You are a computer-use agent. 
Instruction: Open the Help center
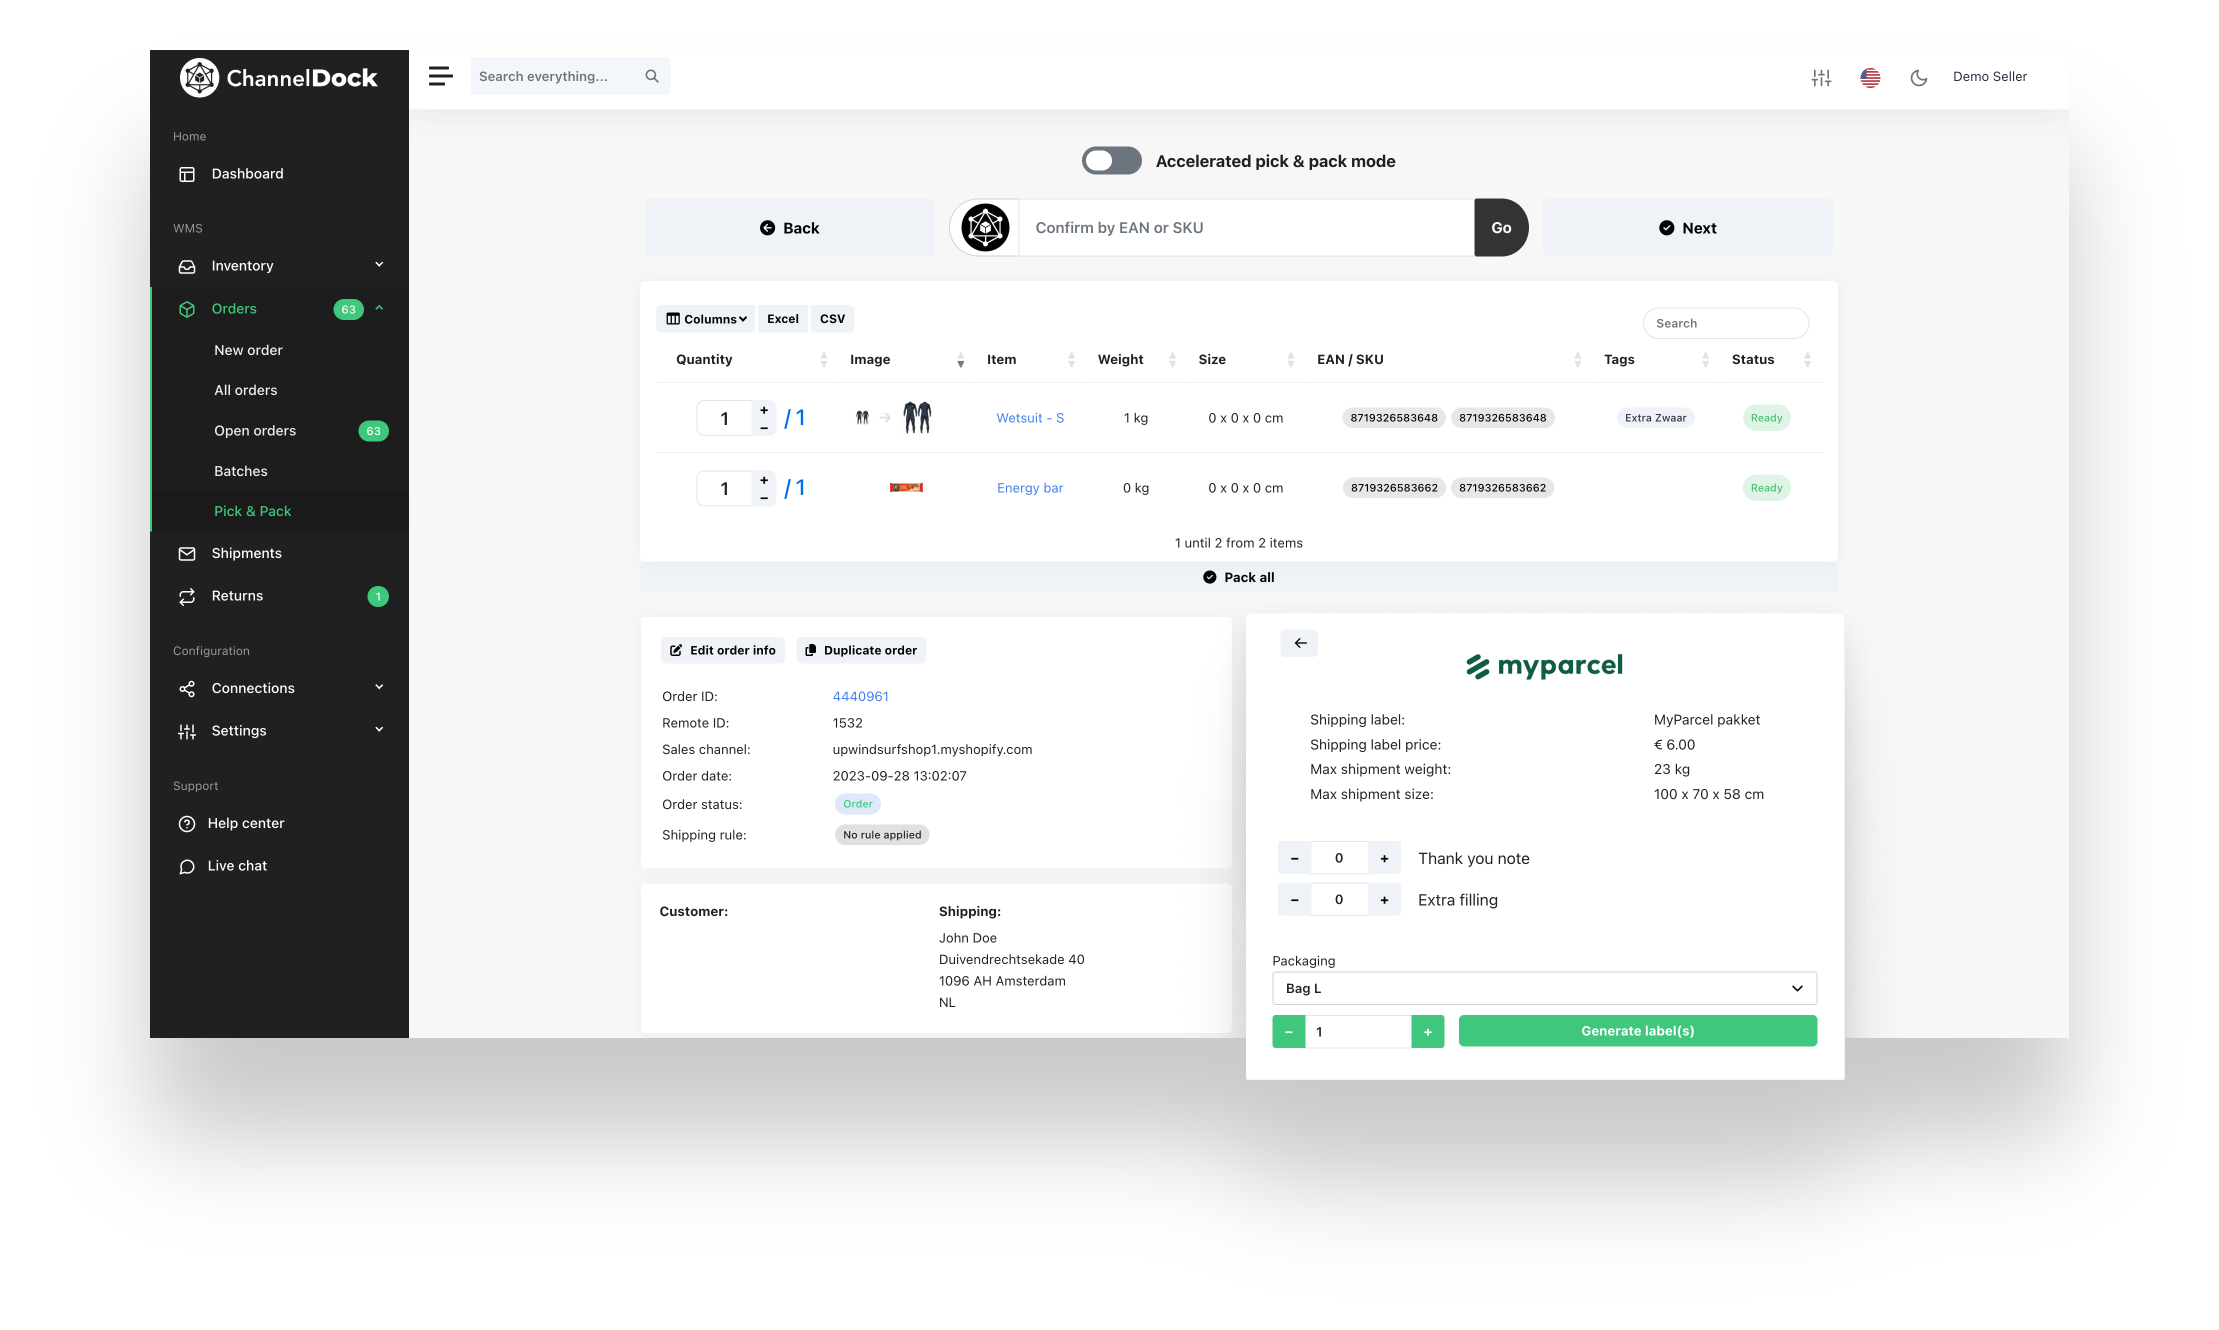click(245, 823)
